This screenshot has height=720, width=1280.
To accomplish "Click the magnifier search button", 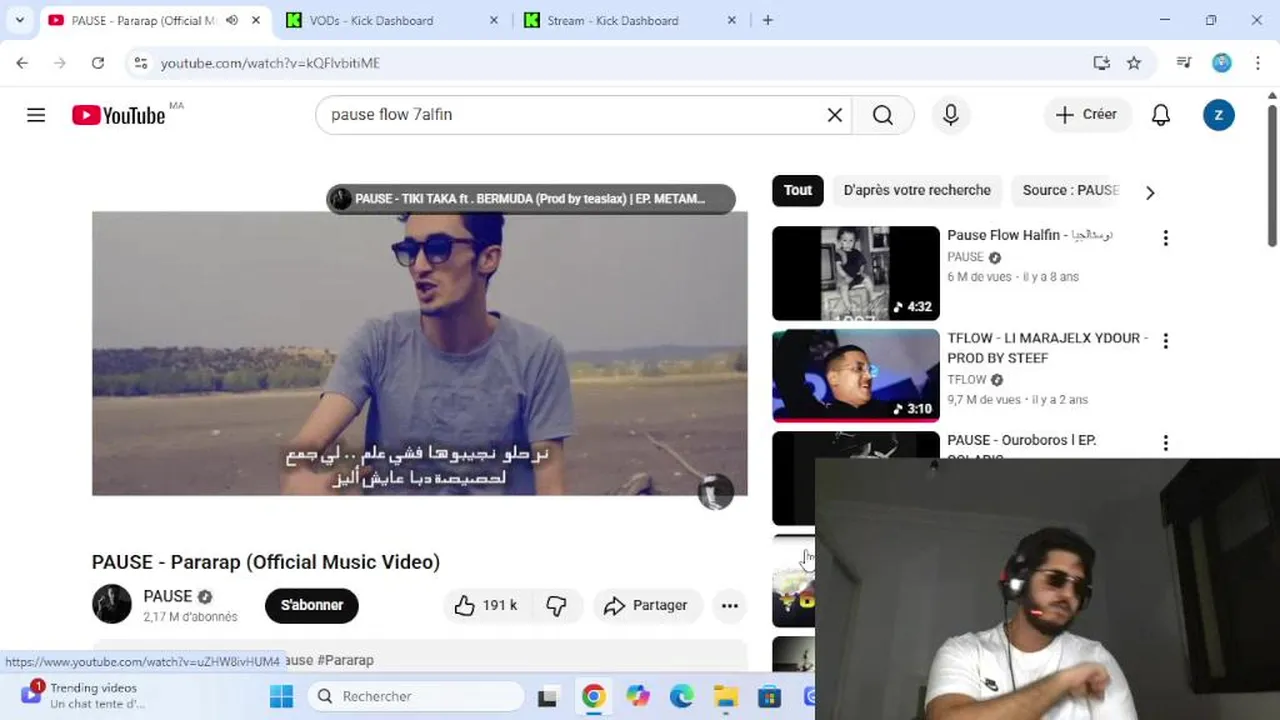I will [883, 115].
